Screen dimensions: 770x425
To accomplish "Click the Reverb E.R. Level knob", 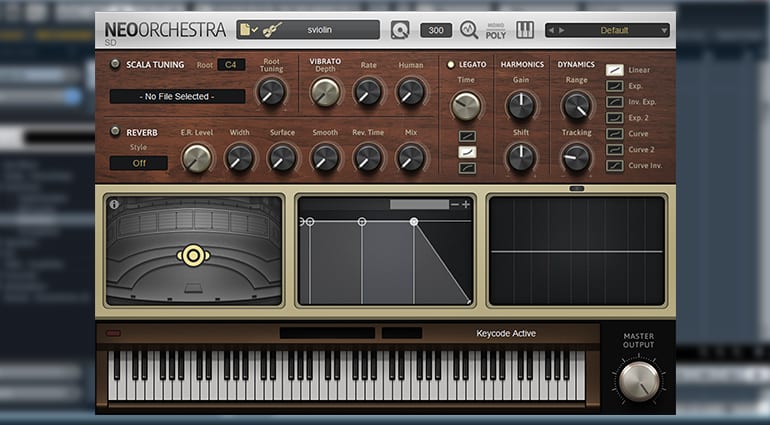I will coord(196,158).
